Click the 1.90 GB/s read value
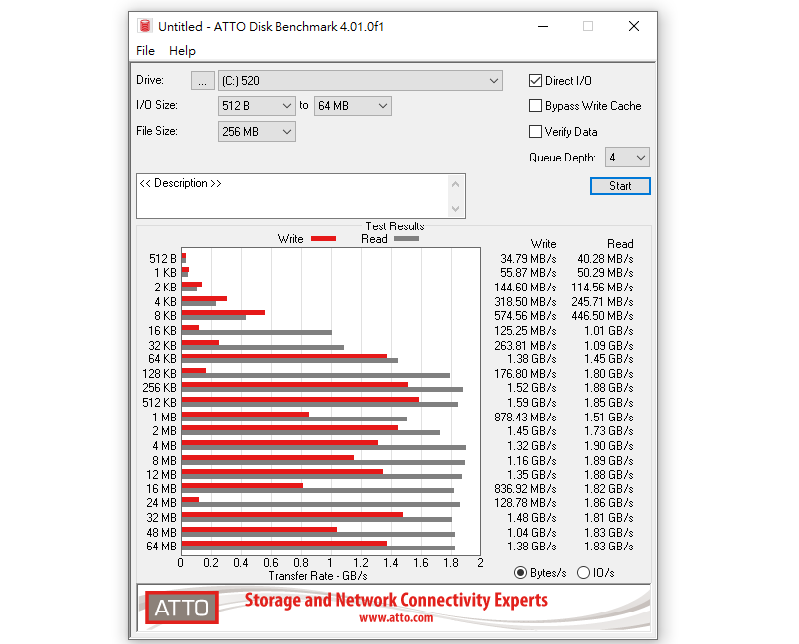Screen dimensions: 799x644 pos(608,446)
